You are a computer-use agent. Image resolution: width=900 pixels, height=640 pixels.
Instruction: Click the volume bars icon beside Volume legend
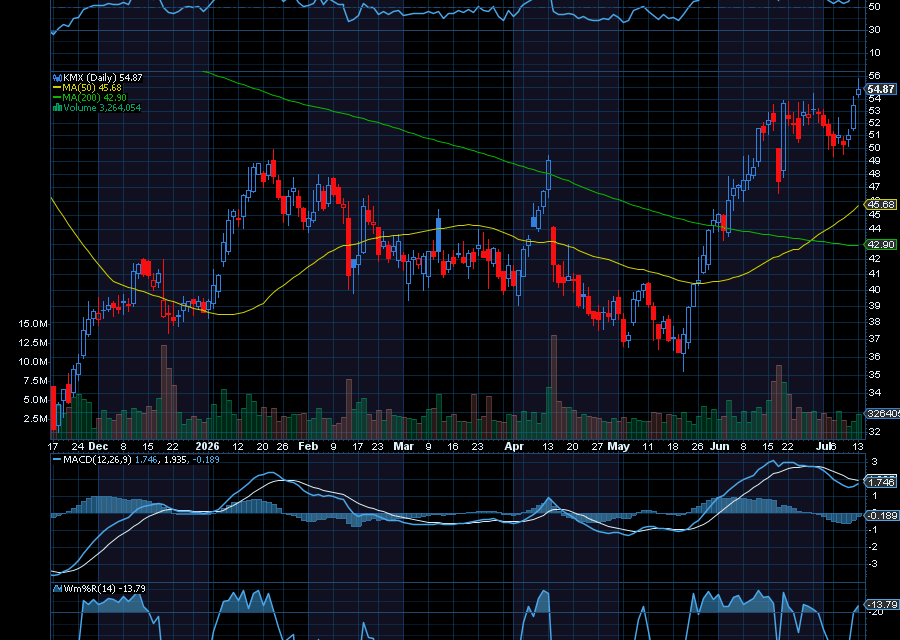pyautogui.click(x=57, y=107)
